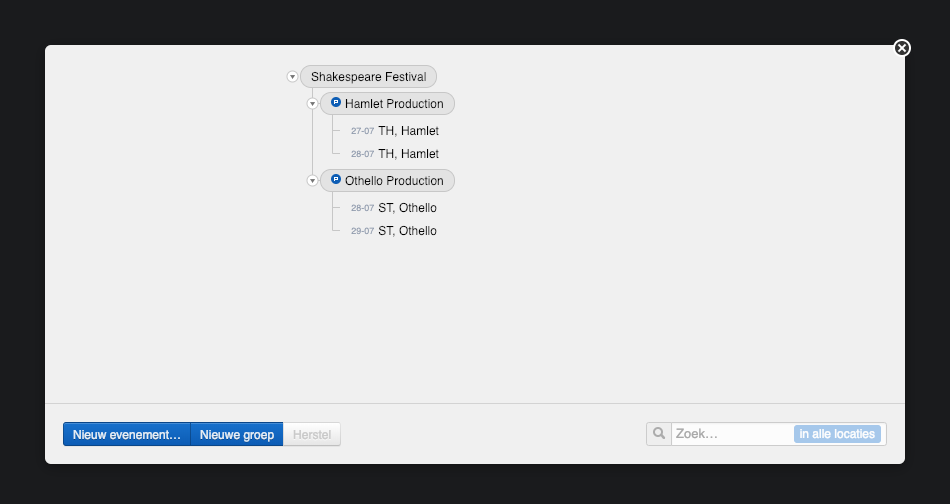Collapse the Hamlet Production node
The width and height of the screenshot is (950, 504).
coord(312,104)
